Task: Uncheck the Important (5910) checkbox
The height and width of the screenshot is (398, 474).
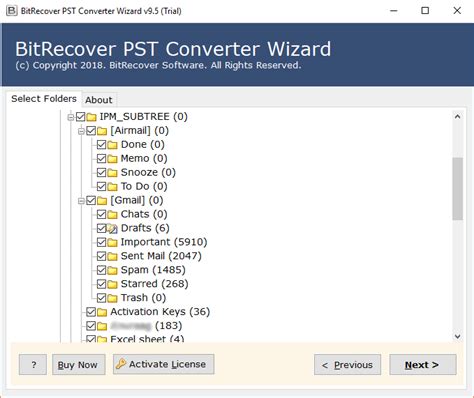Action: [x=101, y=242]
